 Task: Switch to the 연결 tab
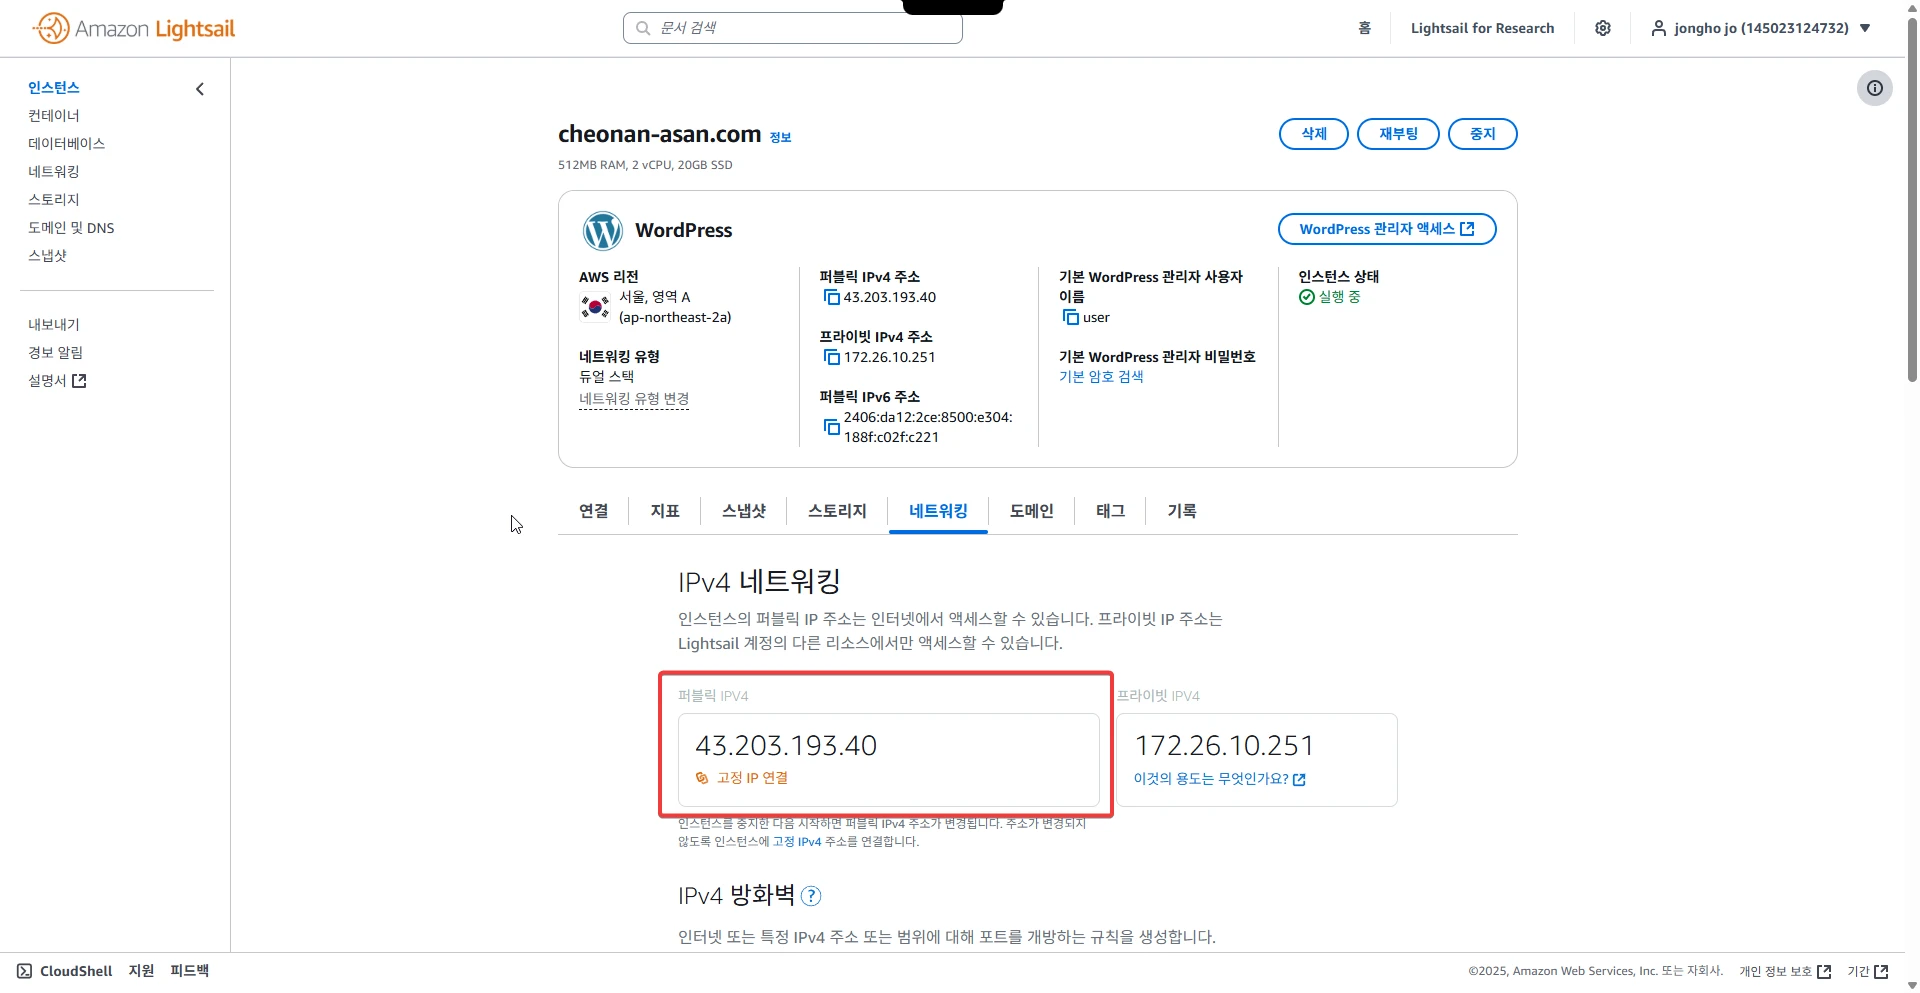click(x=594, y=511)
